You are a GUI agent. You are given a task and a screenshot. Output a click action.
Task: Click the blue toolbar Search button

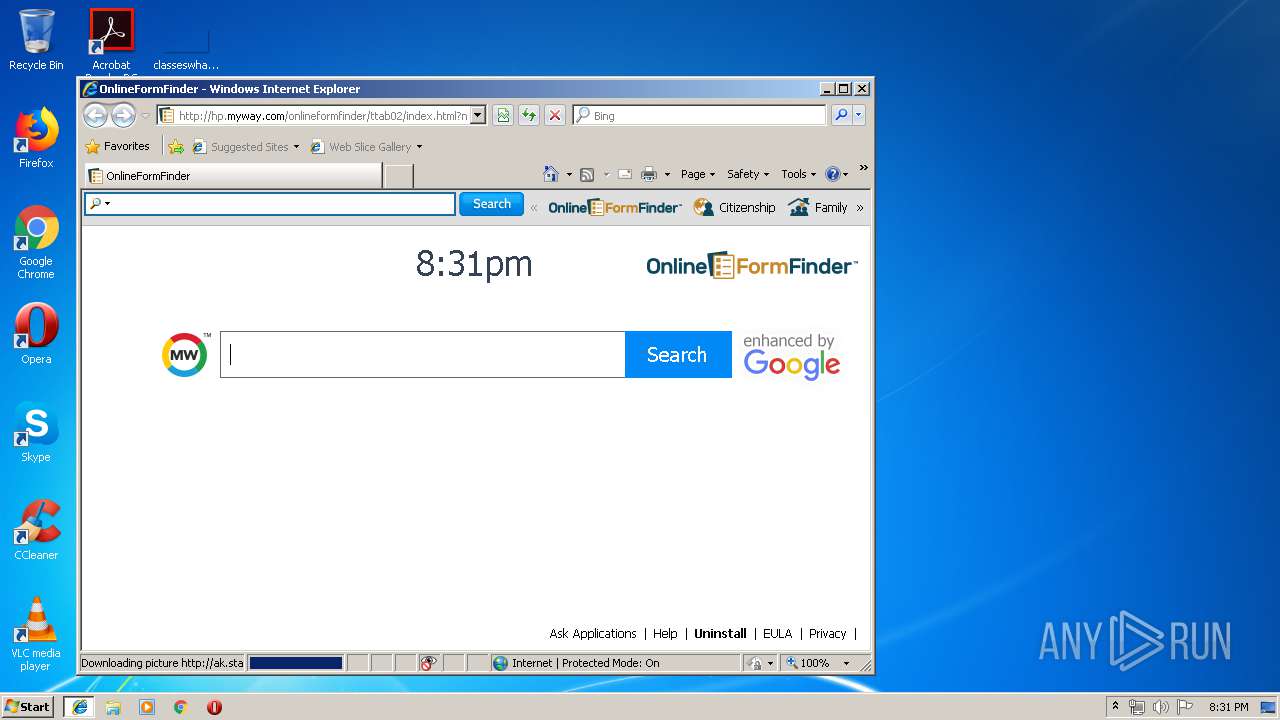point(491,204)
